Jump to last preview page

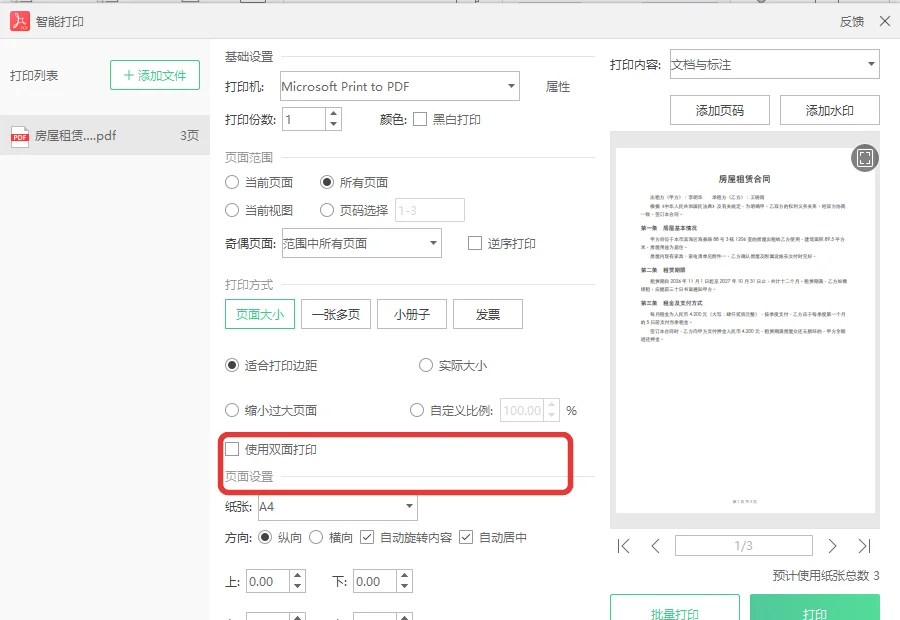[x=864, y=546]
